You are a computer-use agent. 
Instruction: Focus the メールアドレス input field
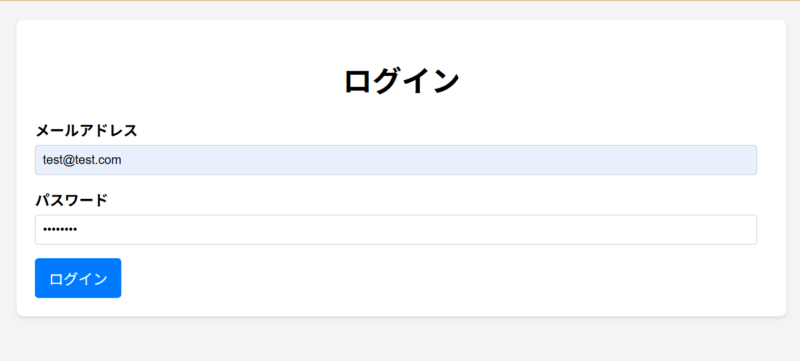click(396, 160)
